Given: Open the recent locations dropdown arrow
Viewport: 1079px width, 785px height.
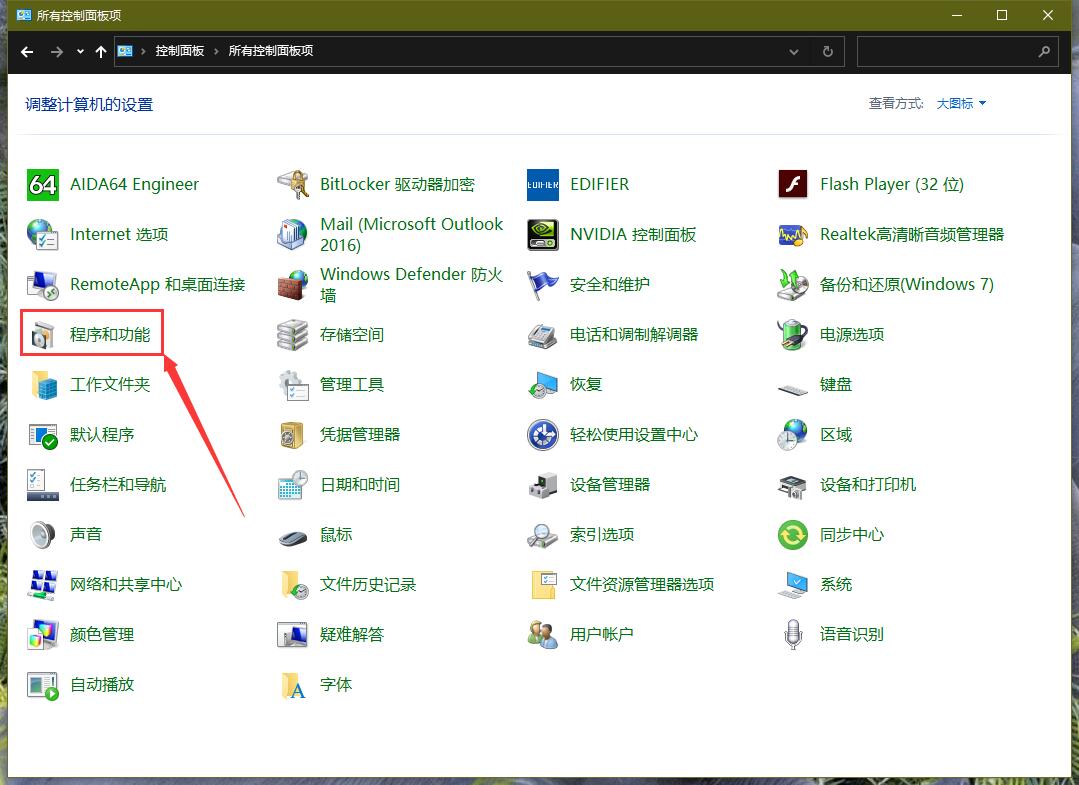Looking at the screenshot, I should pos(80,52).
